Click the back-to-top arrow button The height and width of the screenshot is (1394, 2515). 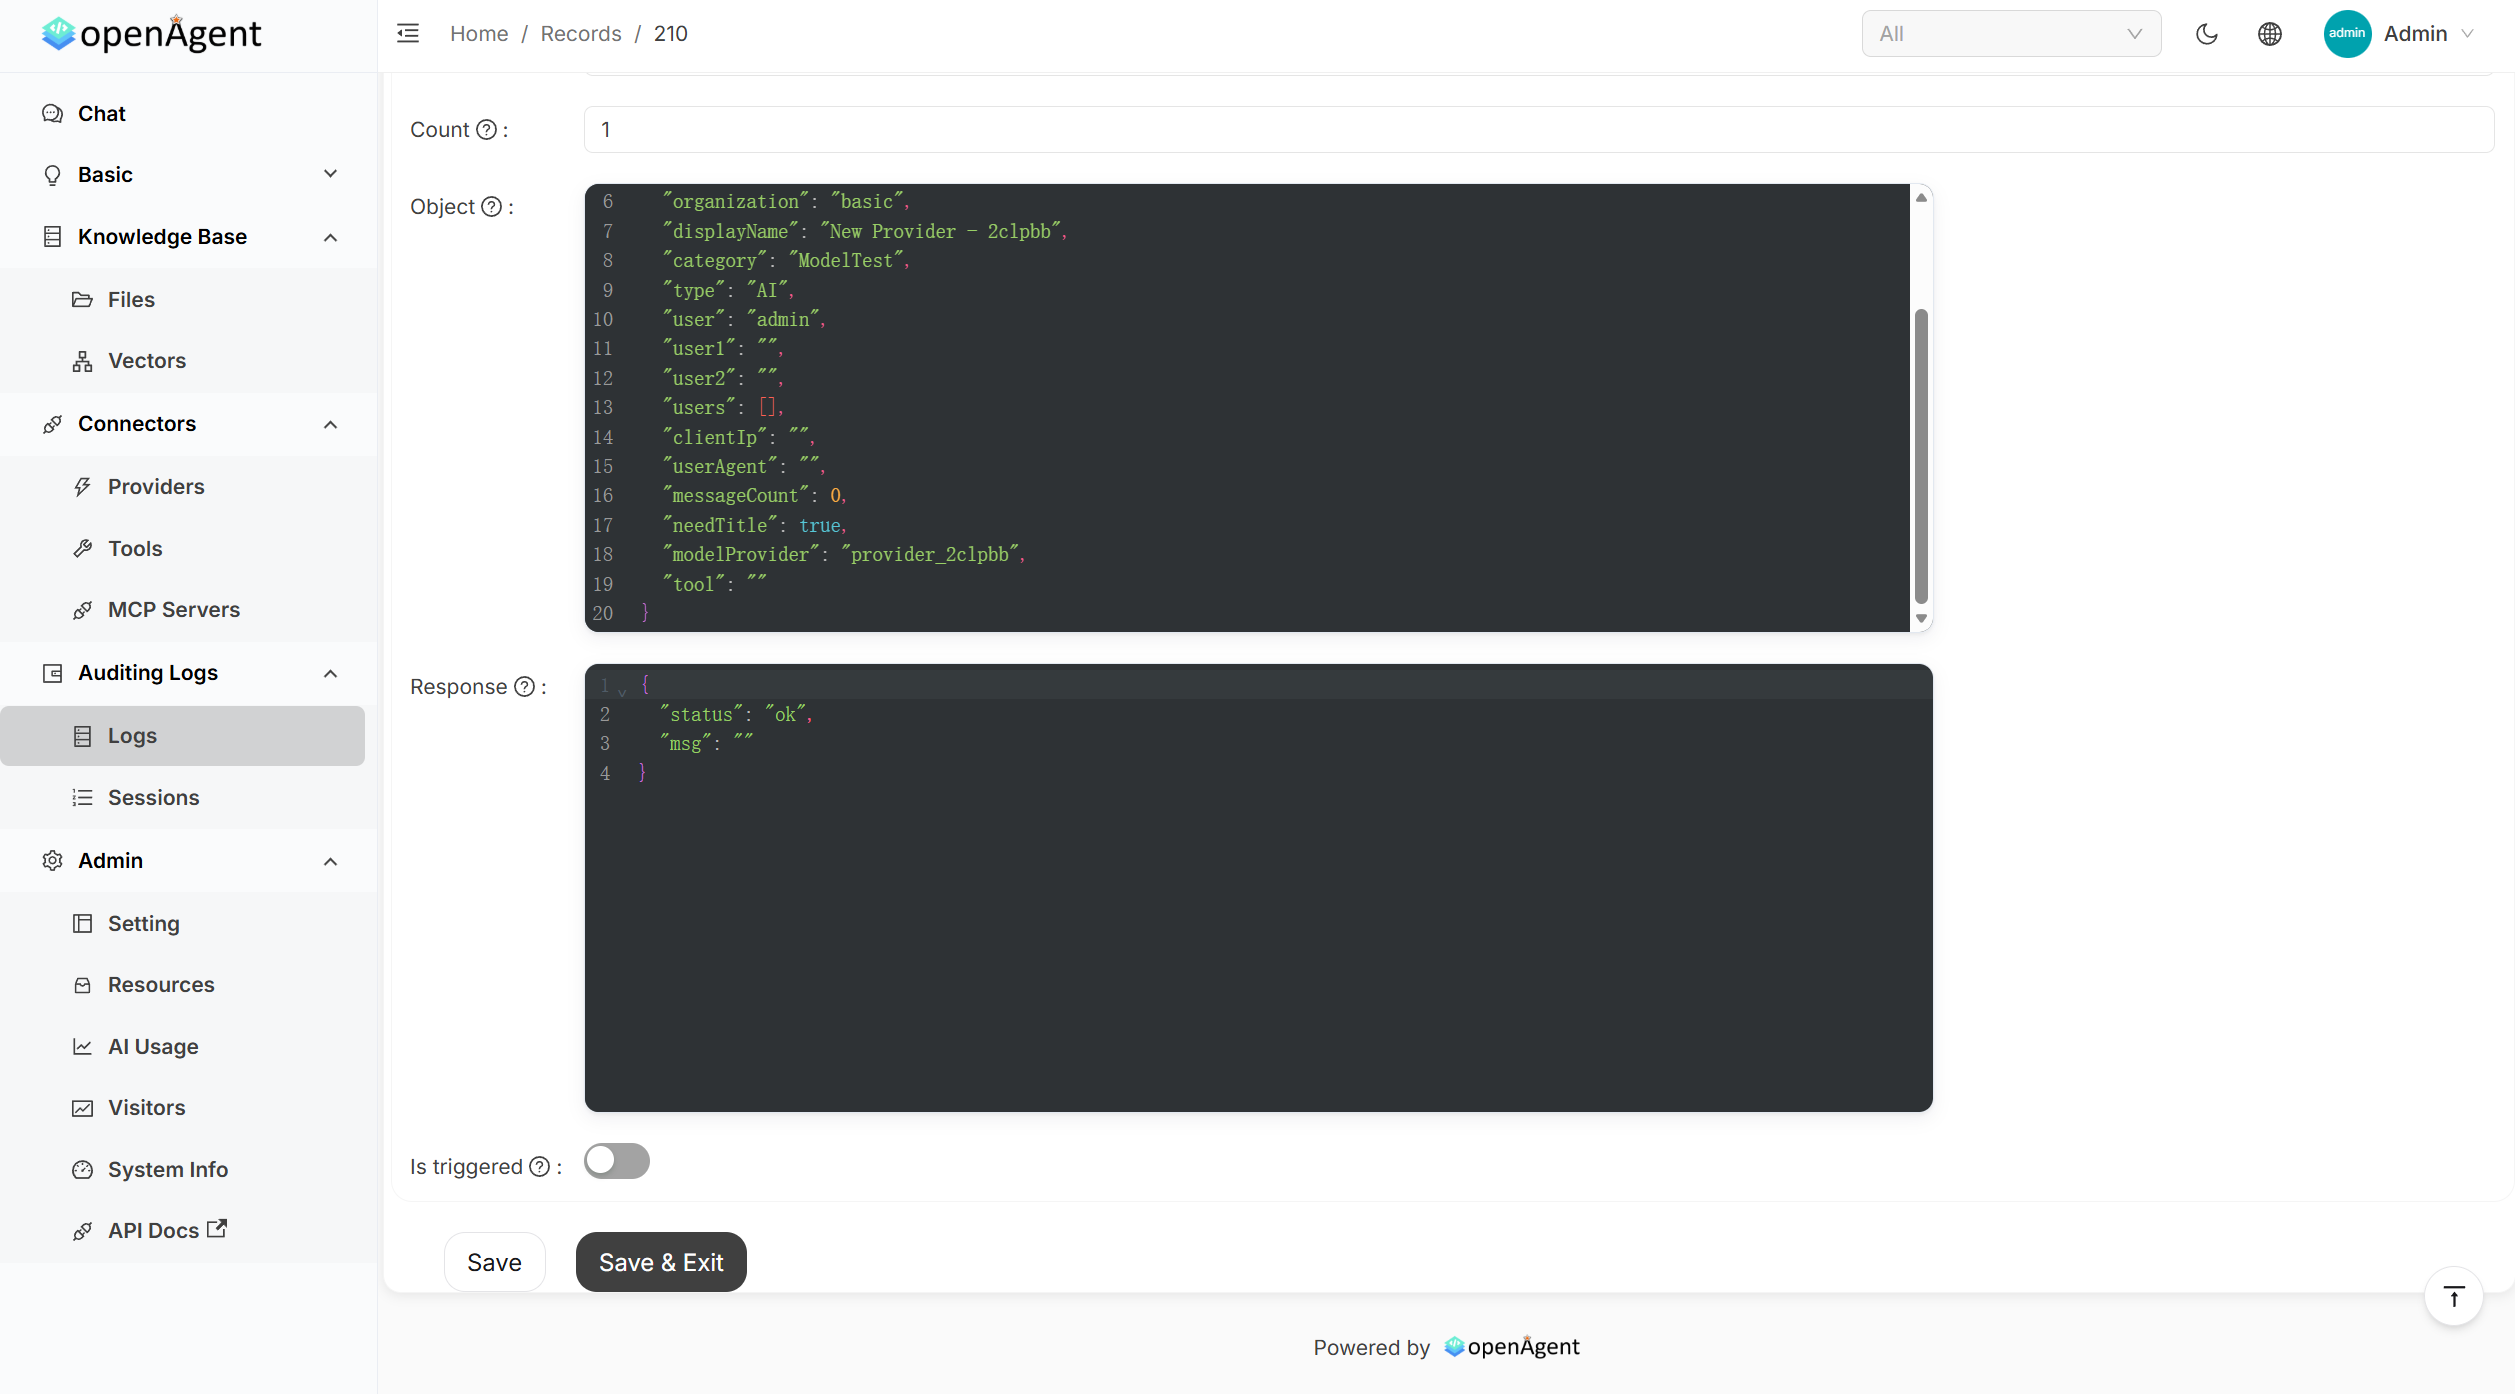(2454, 1297)
